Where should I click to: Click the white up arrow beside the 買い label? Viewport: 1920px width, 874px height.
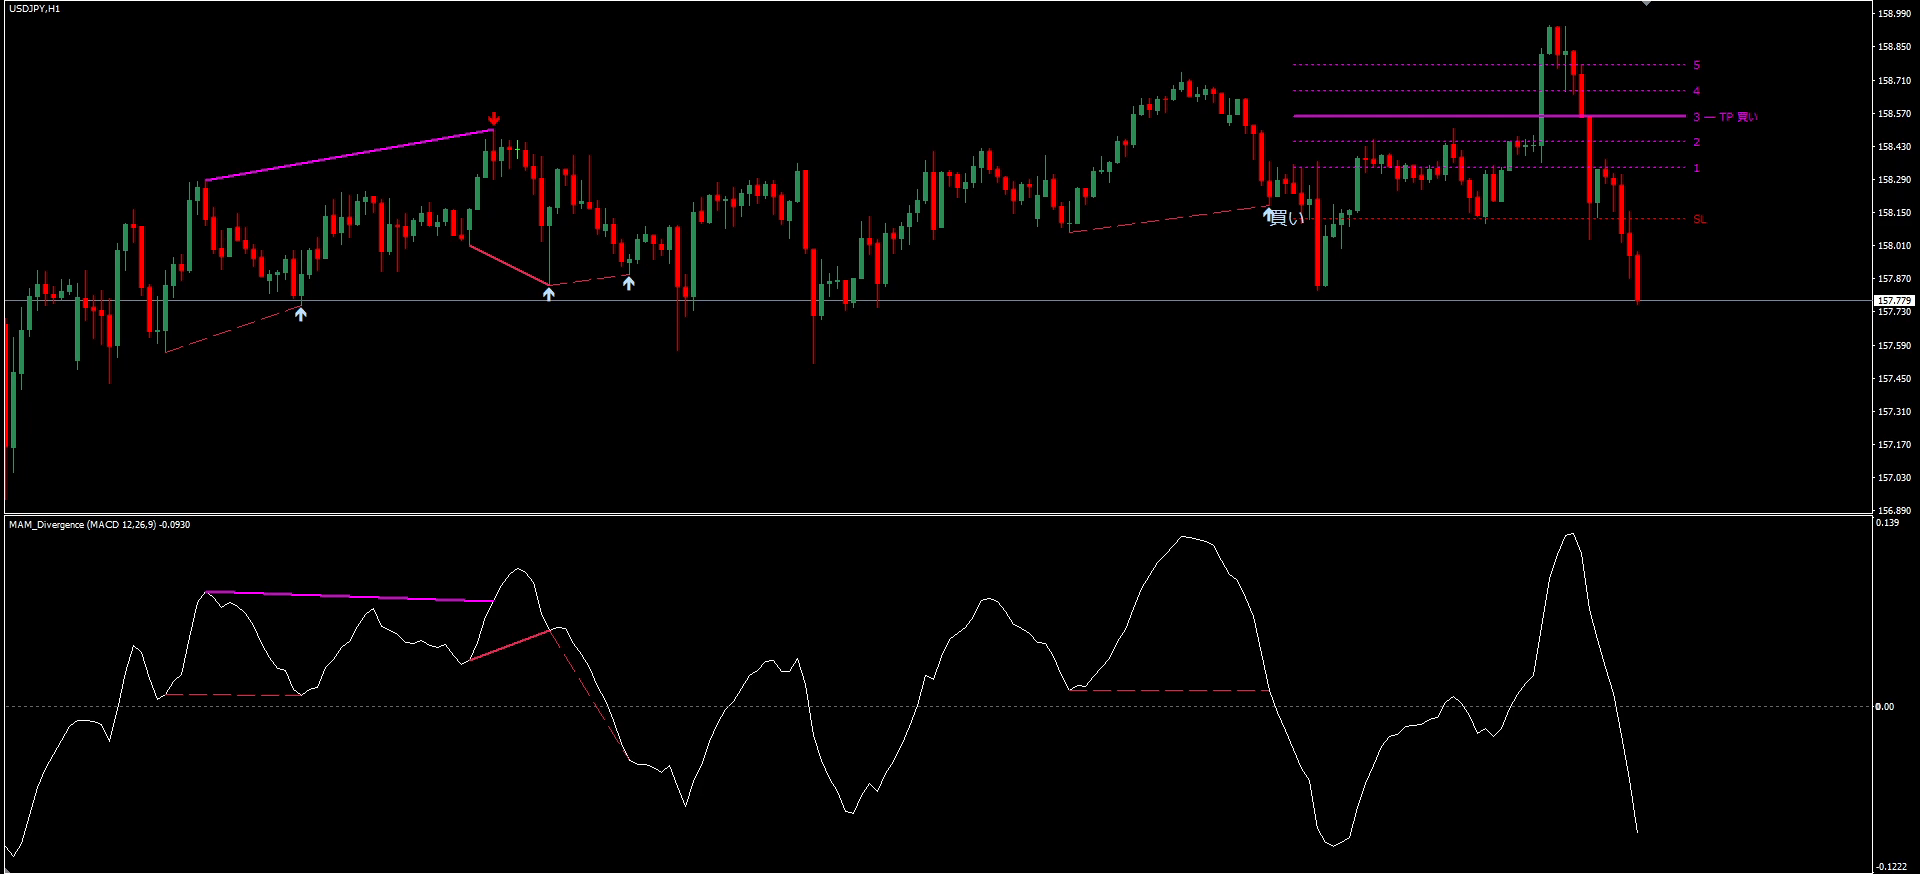1268,214
